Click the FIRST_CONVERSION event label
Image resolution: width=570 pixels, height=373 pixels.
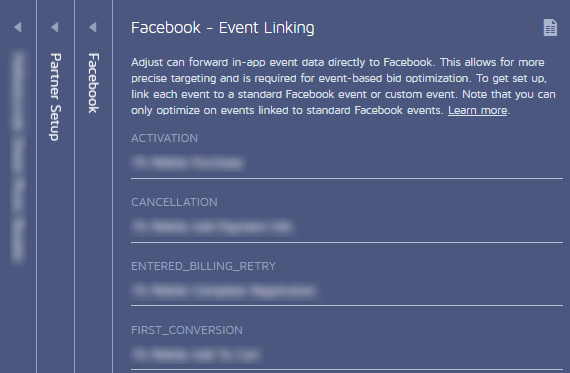(186, 330)
